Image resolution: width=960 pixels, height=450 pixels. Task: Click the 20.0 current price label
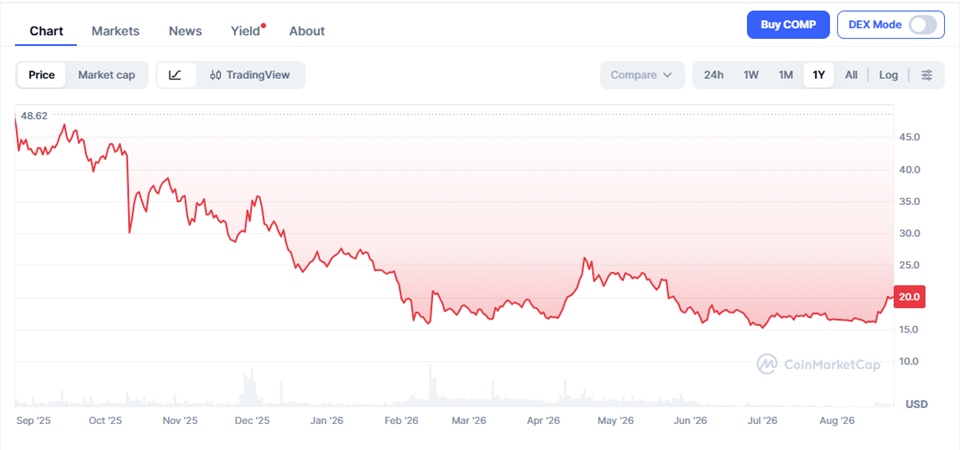(x=909, y=296)
